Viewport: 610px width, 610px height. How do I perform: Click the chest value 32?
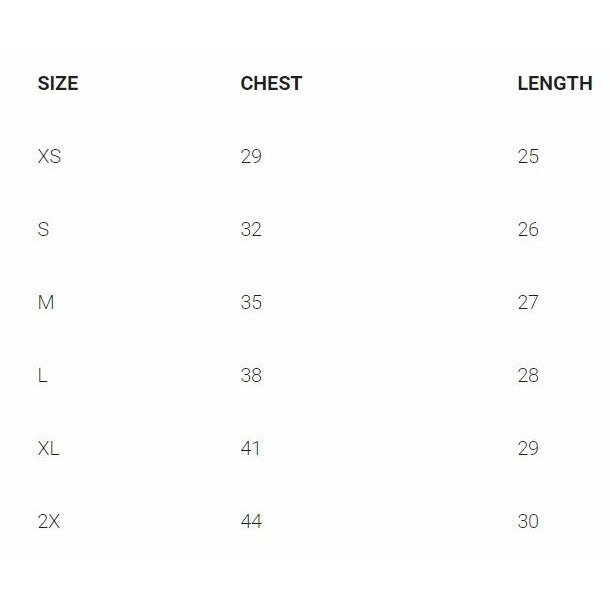click(251, 230)
